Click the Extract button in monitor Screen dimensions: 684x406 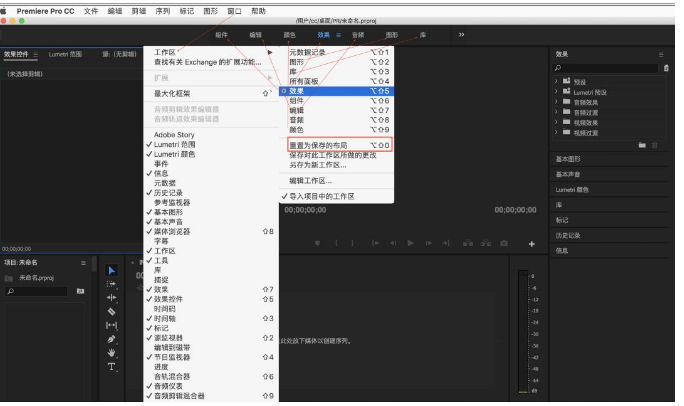(486, 243)
